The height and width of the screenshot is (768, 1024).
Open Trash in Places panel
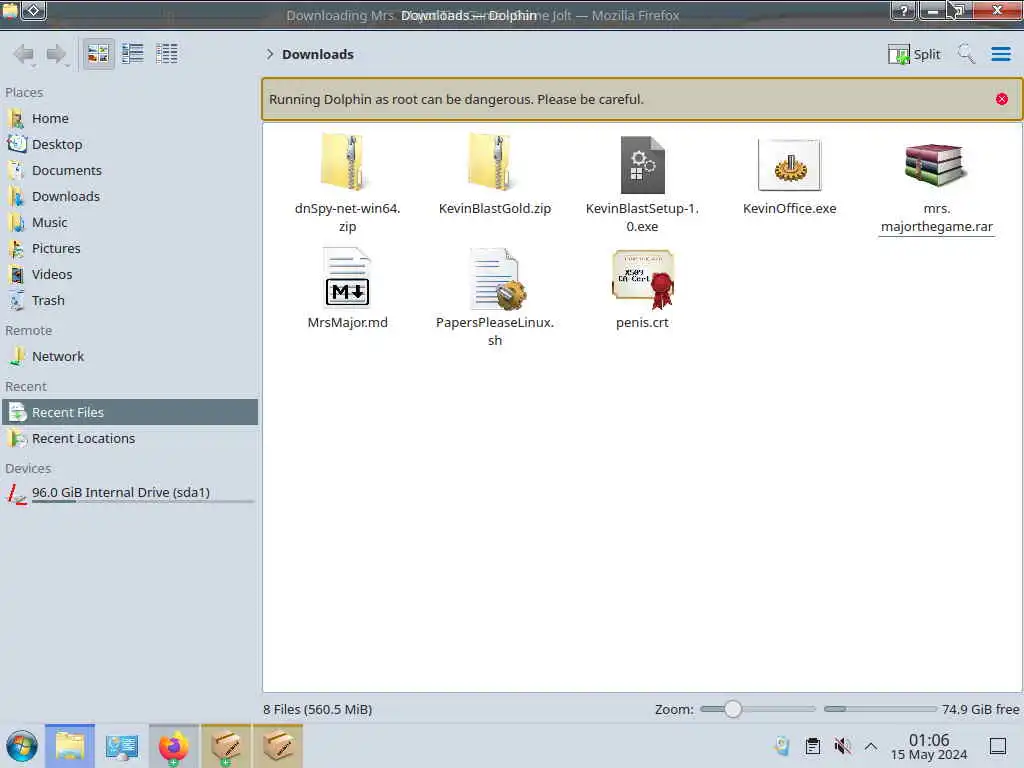click(129, 301)
